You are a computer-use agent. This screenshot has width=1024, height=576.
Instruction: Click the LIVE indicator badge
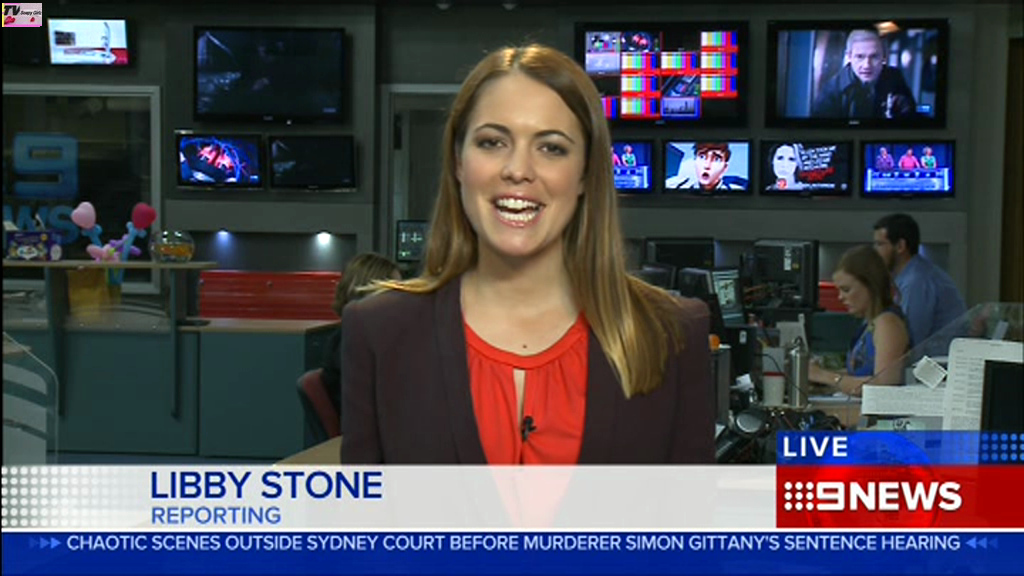(x=815, y=447)
